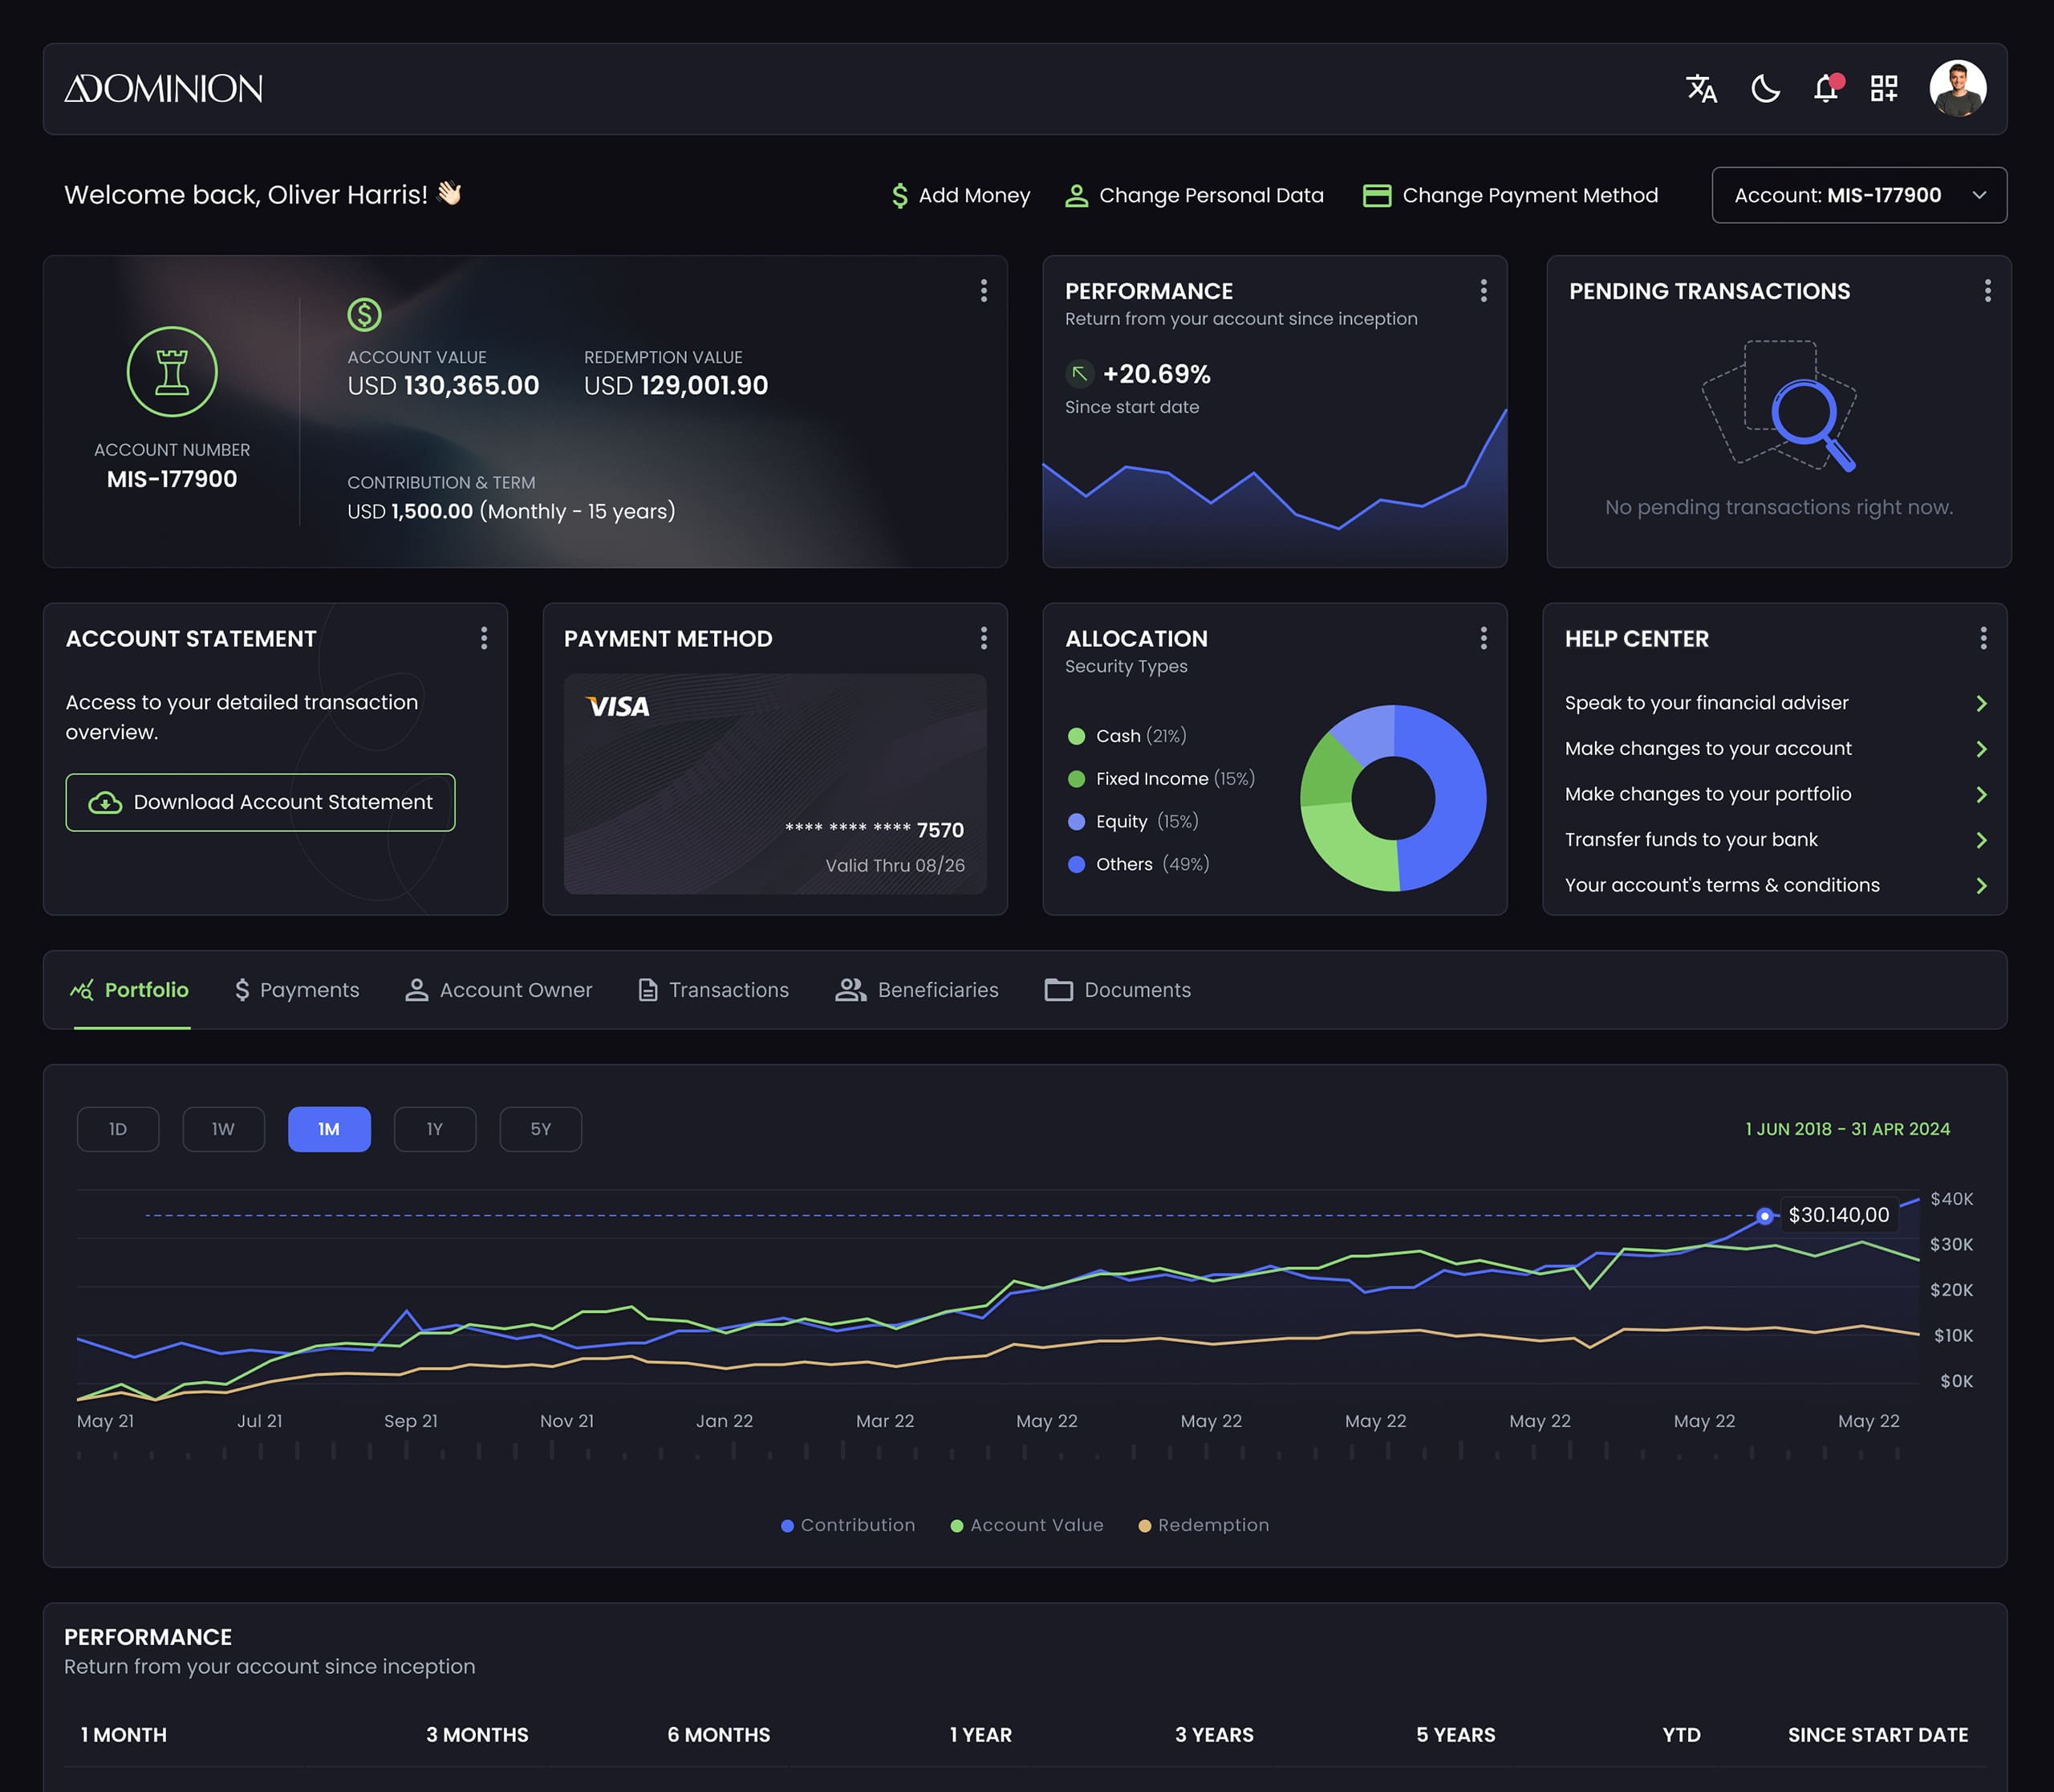Toggle dark mode moon icon
Image resolution: width=2054 pixels, height=1792 pixels.
(x=1765, y=89)
